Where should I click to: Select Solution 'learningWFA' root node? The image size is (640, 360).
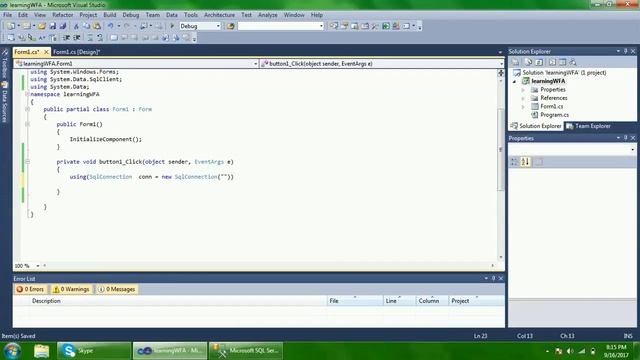tap(564, 73)
